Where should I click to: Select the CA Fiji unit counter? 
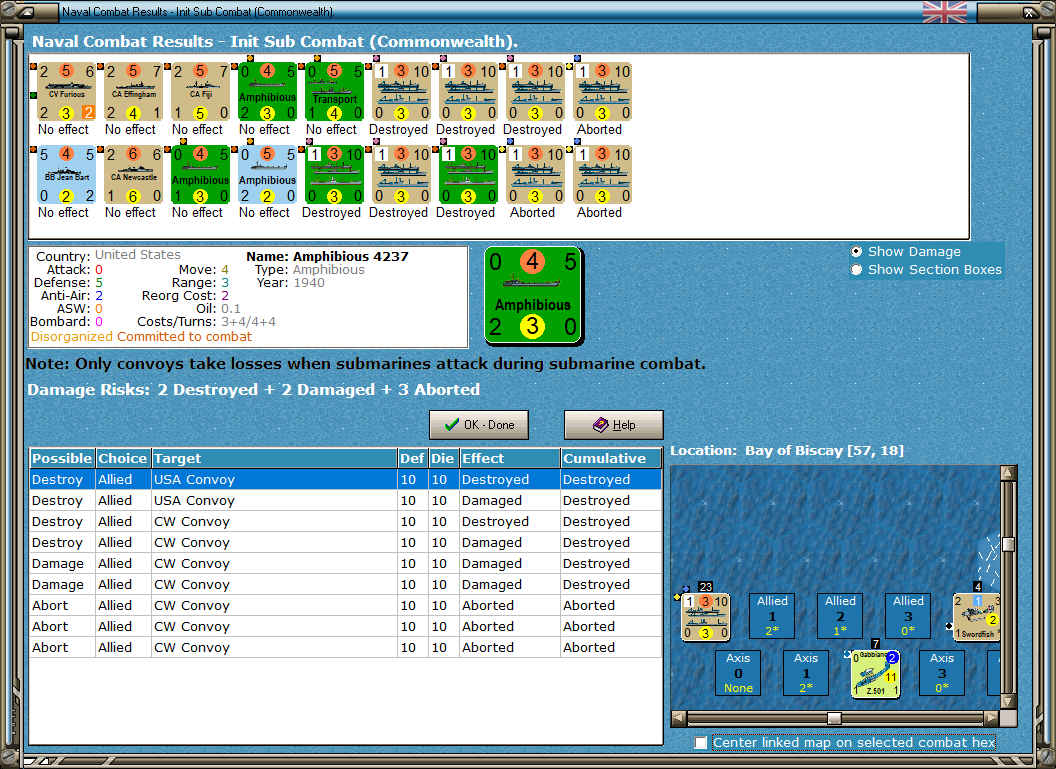(201, 92)
